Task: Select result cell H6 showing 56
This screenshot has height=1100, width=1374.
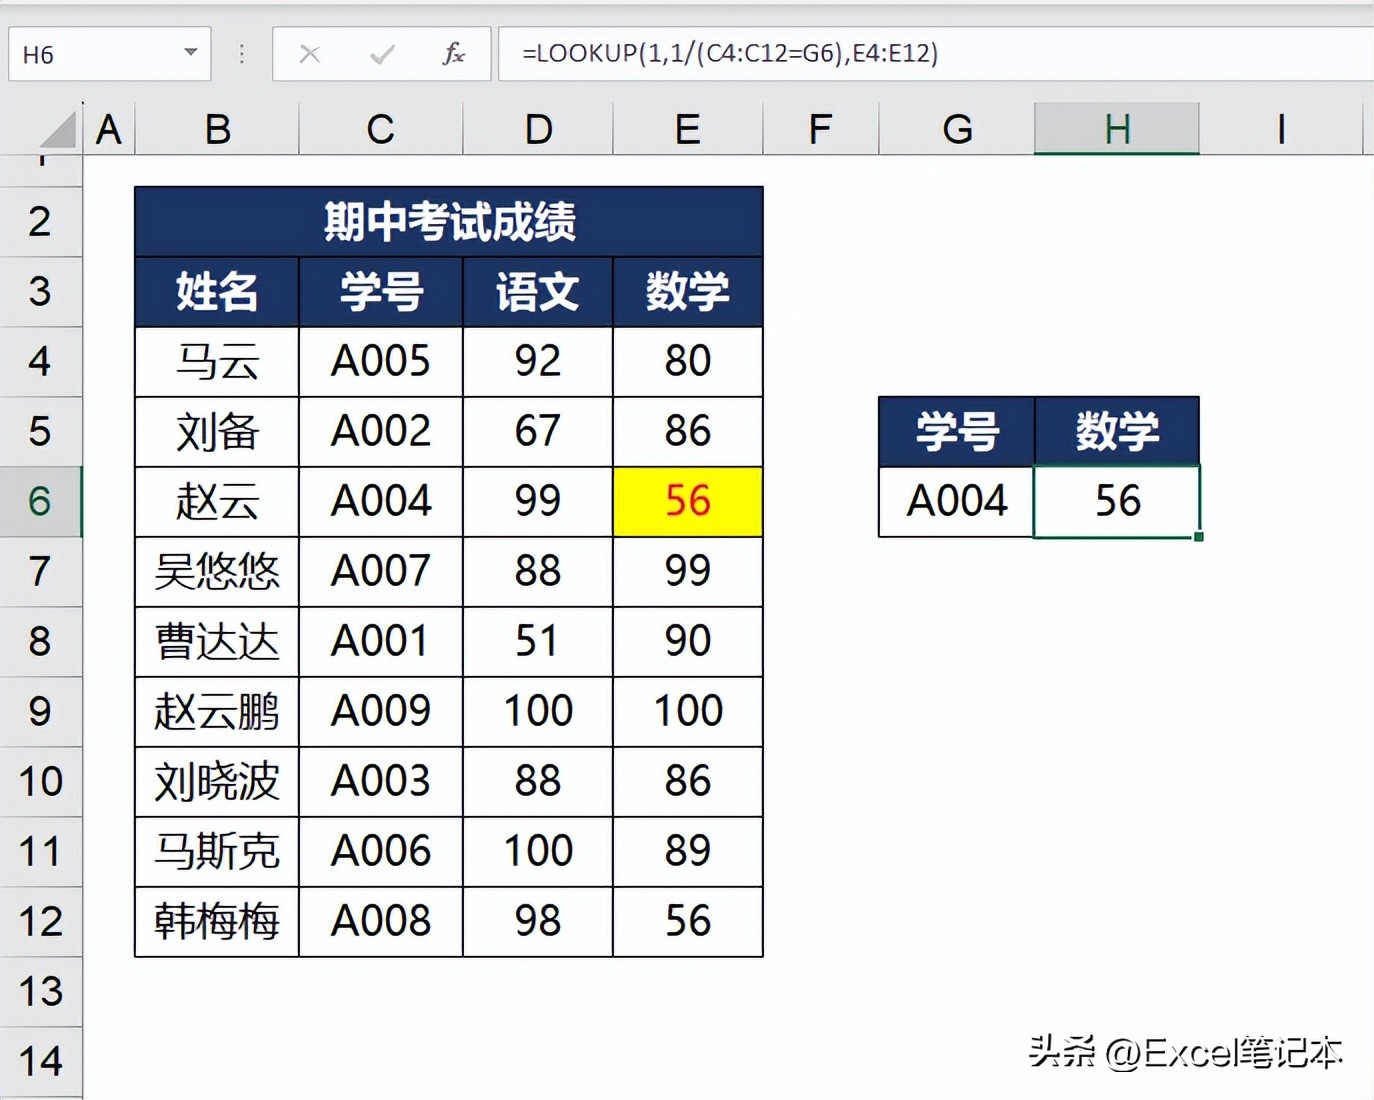Action: pos(1117,502)
